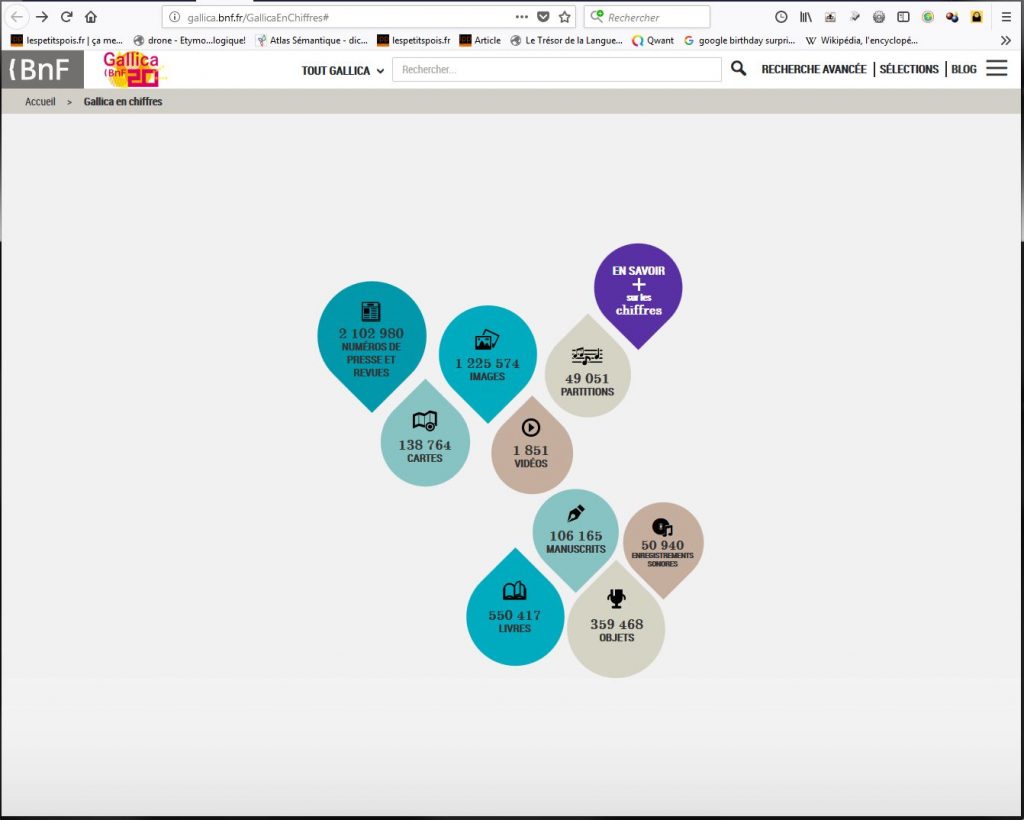Image resolution: width=1024 pixels, height=820 pixels.
Task: Select the 2 102 980 press count
Action: (x=371, y=334)
